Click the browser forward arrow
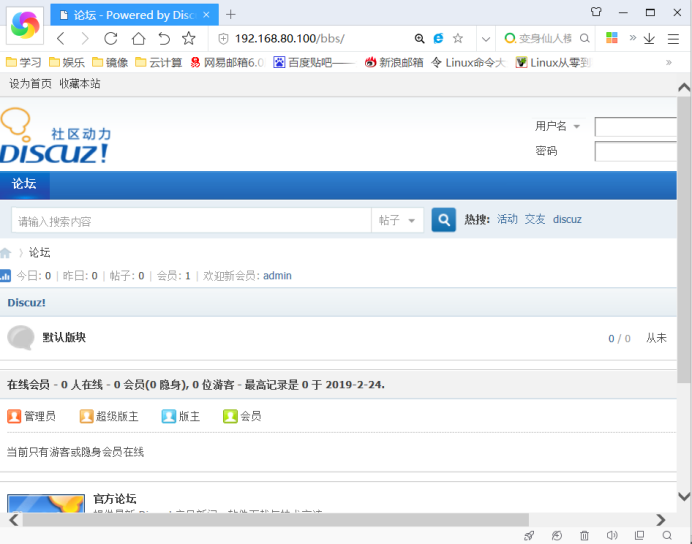The image size is (692, 544). click(x=85, y=39)
